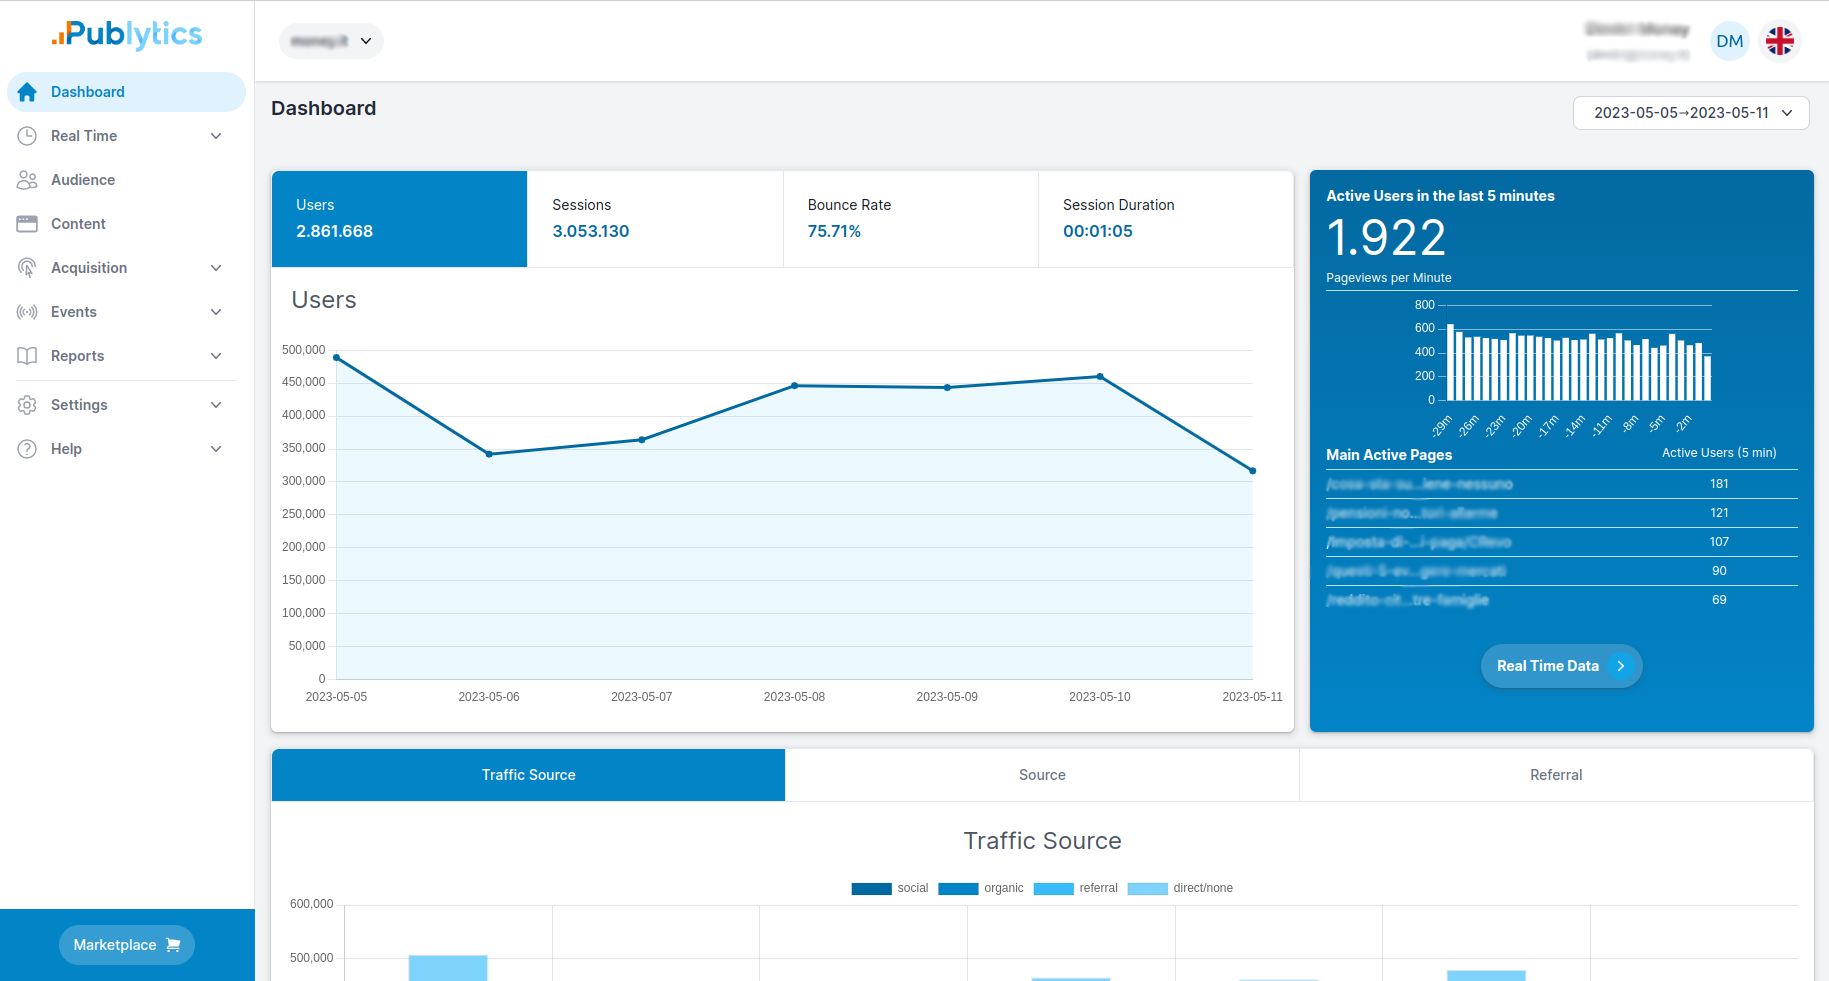Open the Reports book icon
1829x981 pixels.
tap(26, 356)
